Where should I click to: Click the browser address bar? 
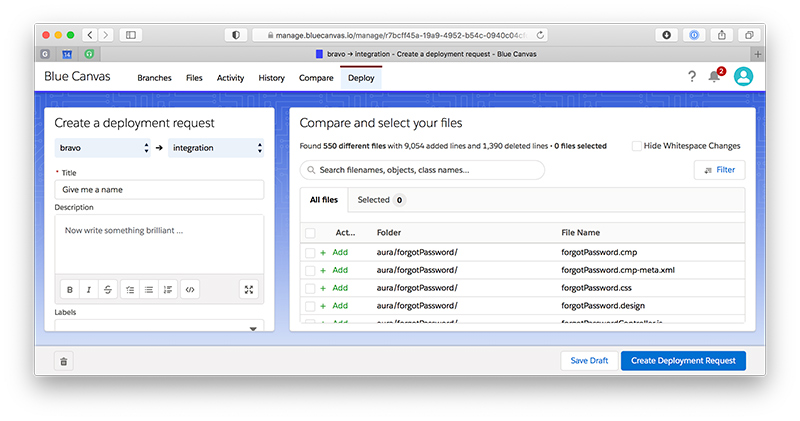401,35
